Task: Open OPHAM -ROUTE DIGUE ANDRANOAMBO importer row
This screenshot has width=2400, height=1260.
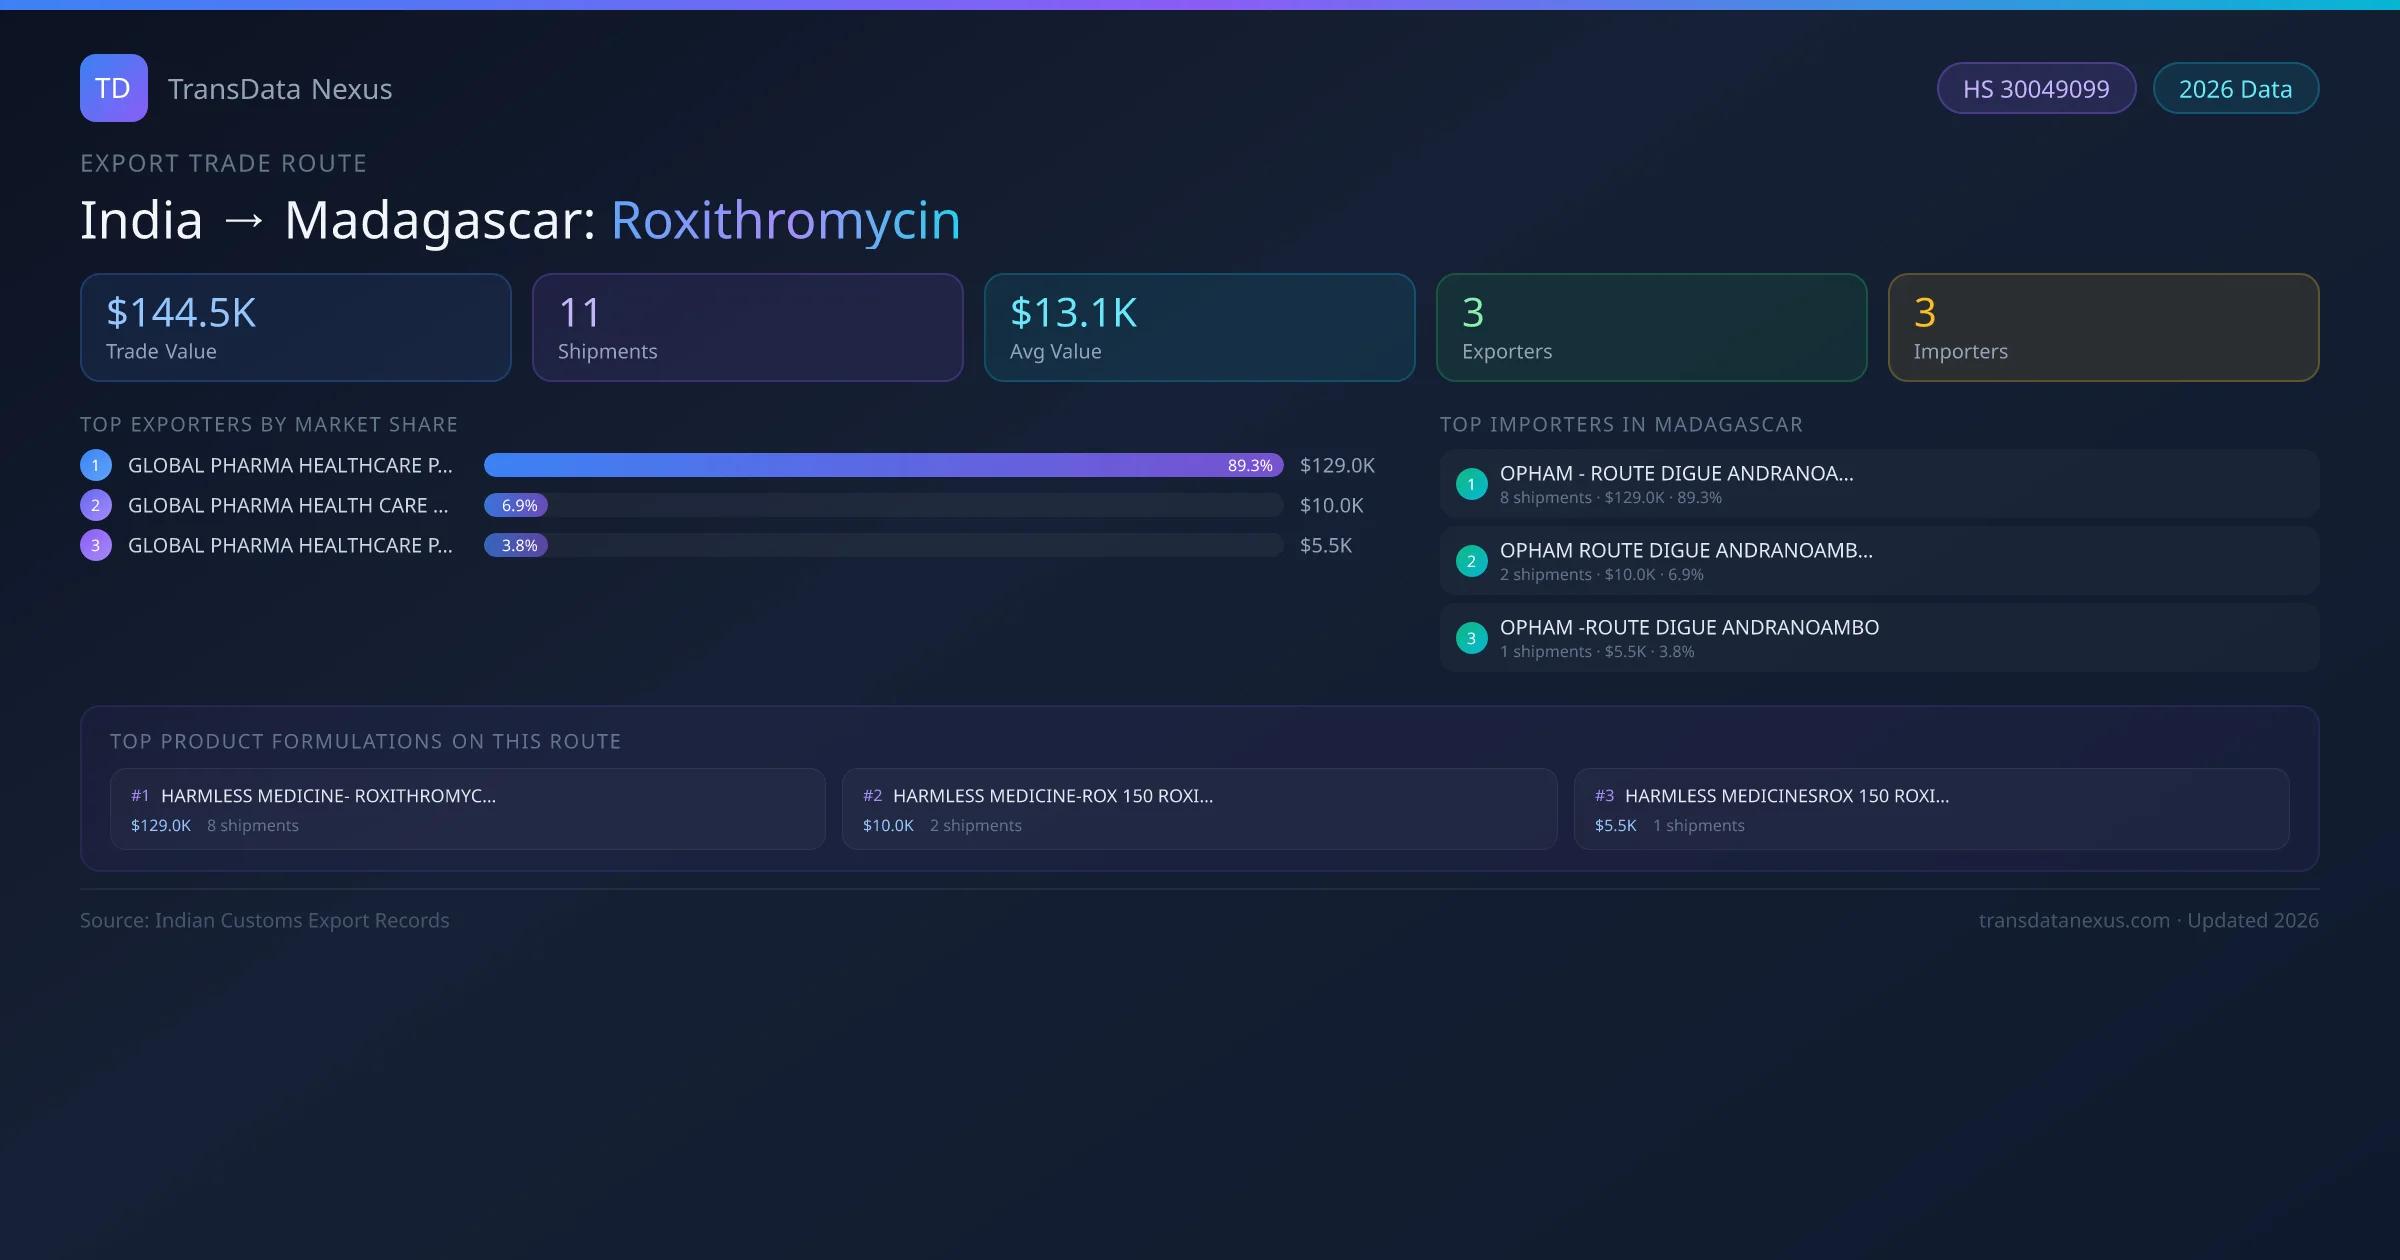Action: coord(1879,638)
